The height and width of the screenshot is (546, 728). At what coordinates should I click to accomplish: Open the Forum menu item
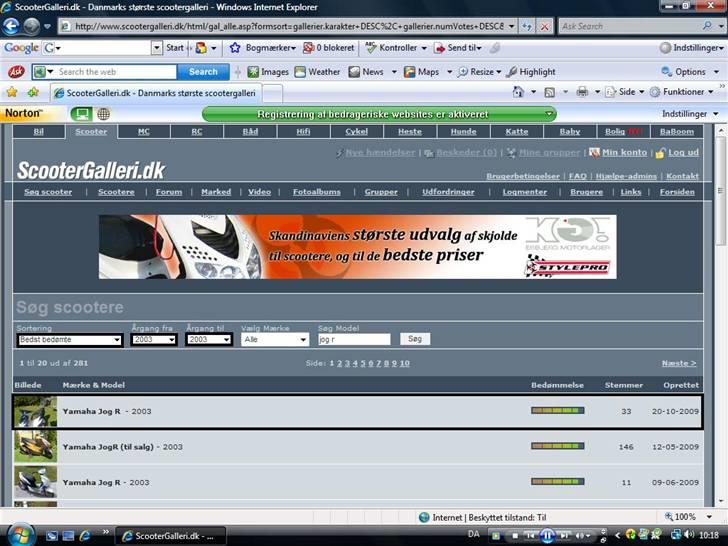[x=169, y=191]
